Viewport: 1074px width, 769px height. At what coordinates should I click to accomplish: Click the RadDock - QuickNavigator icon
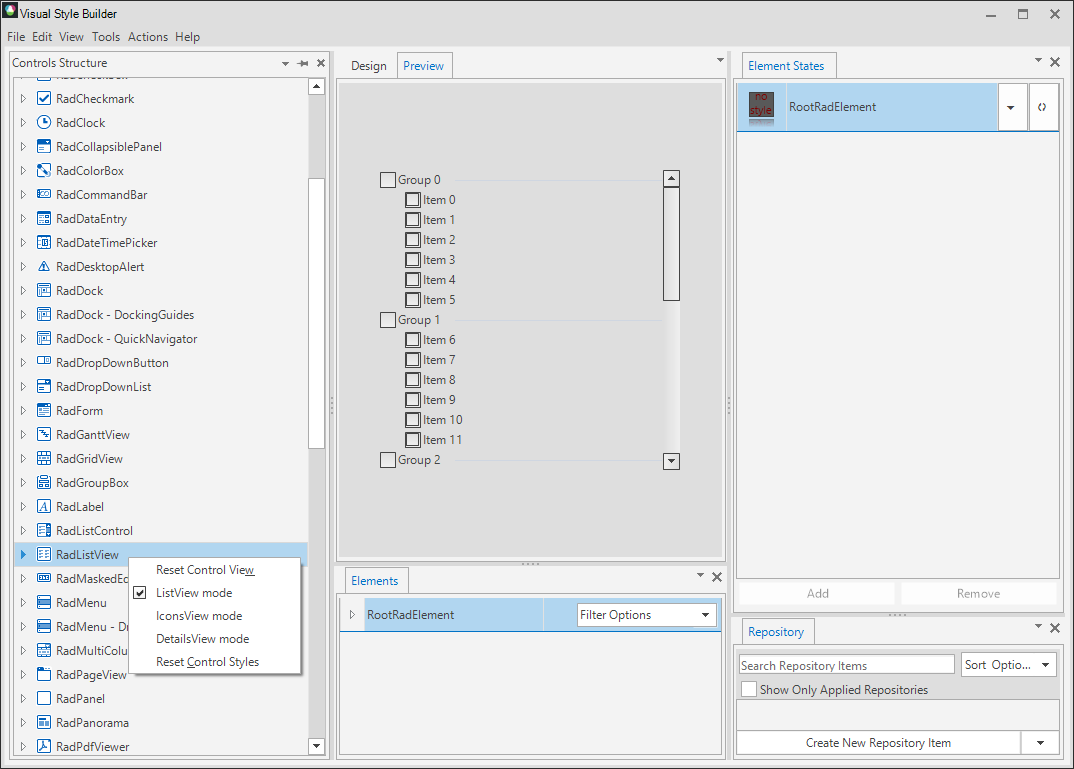pyautogui.click(x=44, y=338)
